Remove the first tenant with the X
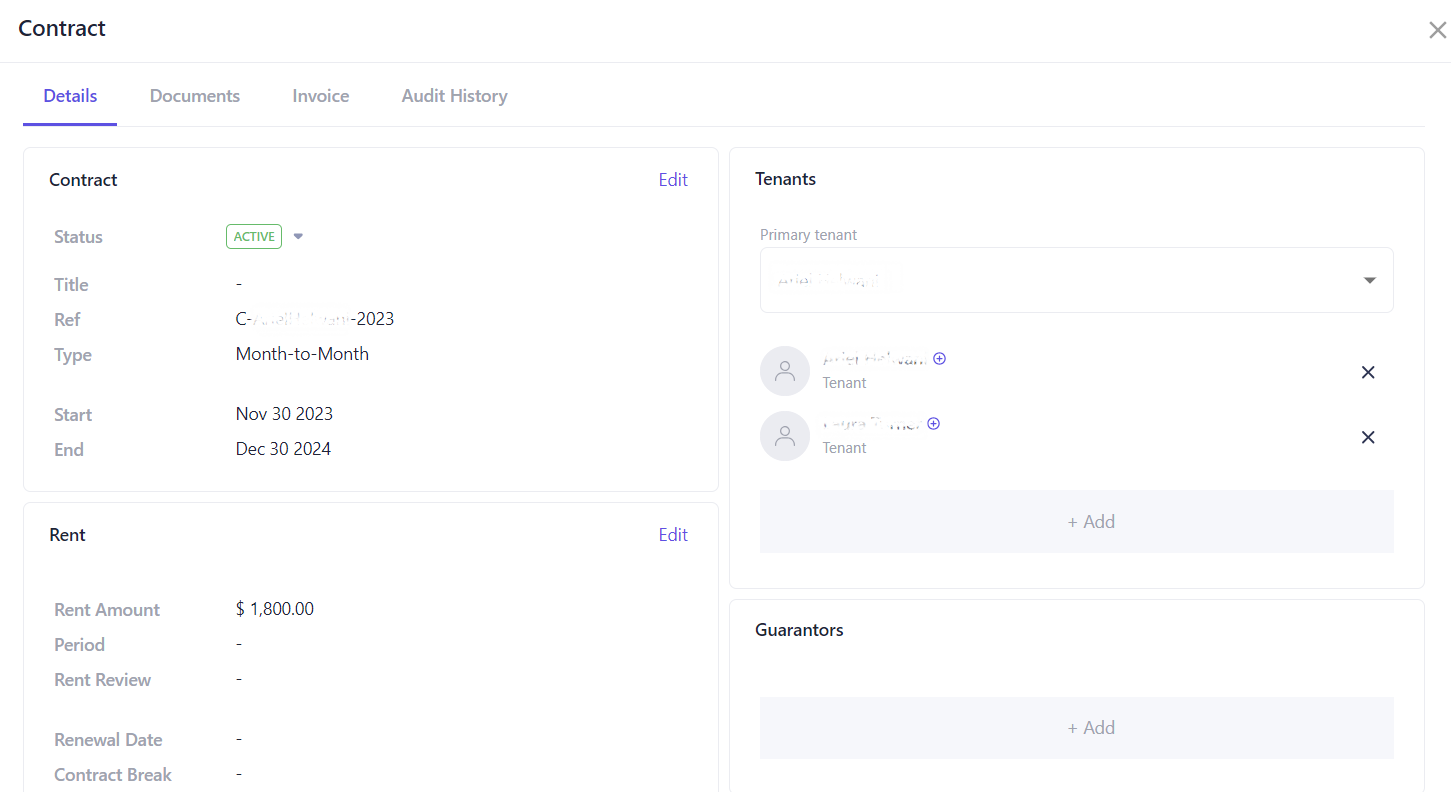1451x792 pixels. click(x=1368, y=372)
